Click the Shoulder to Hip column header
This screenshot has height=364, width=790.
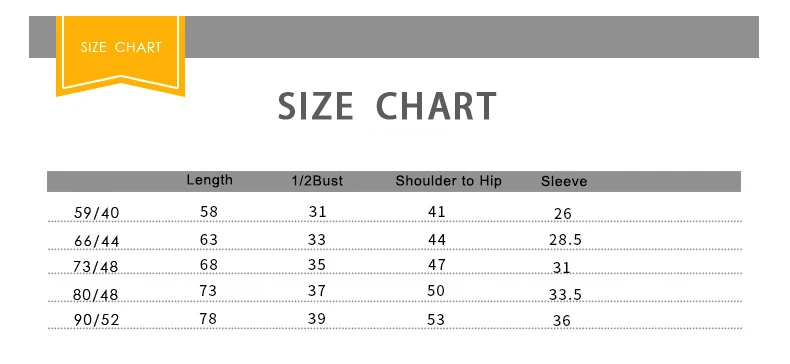(448, 181)
